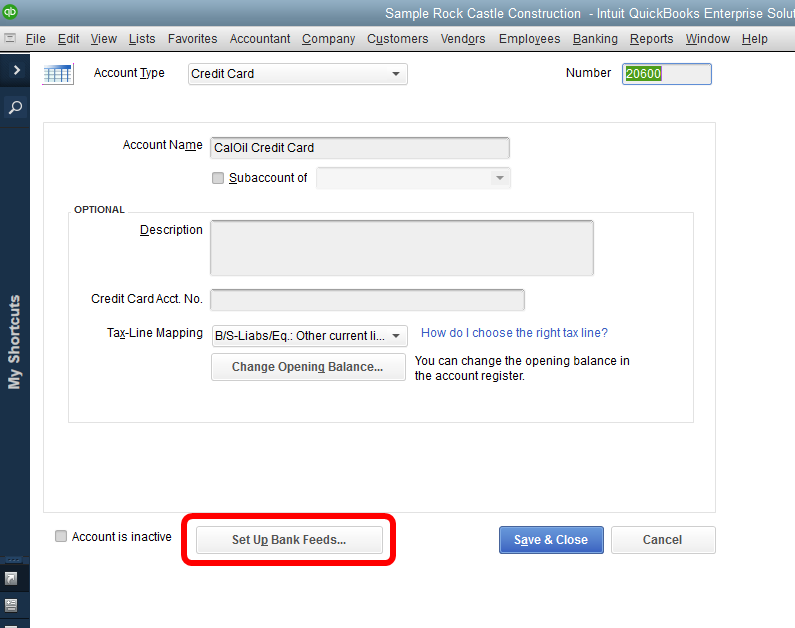Screen dimensions: 795x628
Task: Click the account Number field
Action: tap(667, 74)
